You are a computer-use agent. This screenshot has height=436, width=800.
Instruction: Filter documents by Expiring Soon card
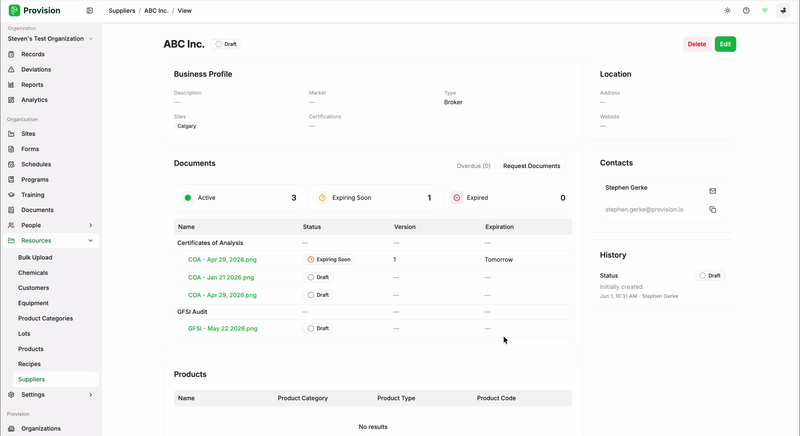[373, 198]
